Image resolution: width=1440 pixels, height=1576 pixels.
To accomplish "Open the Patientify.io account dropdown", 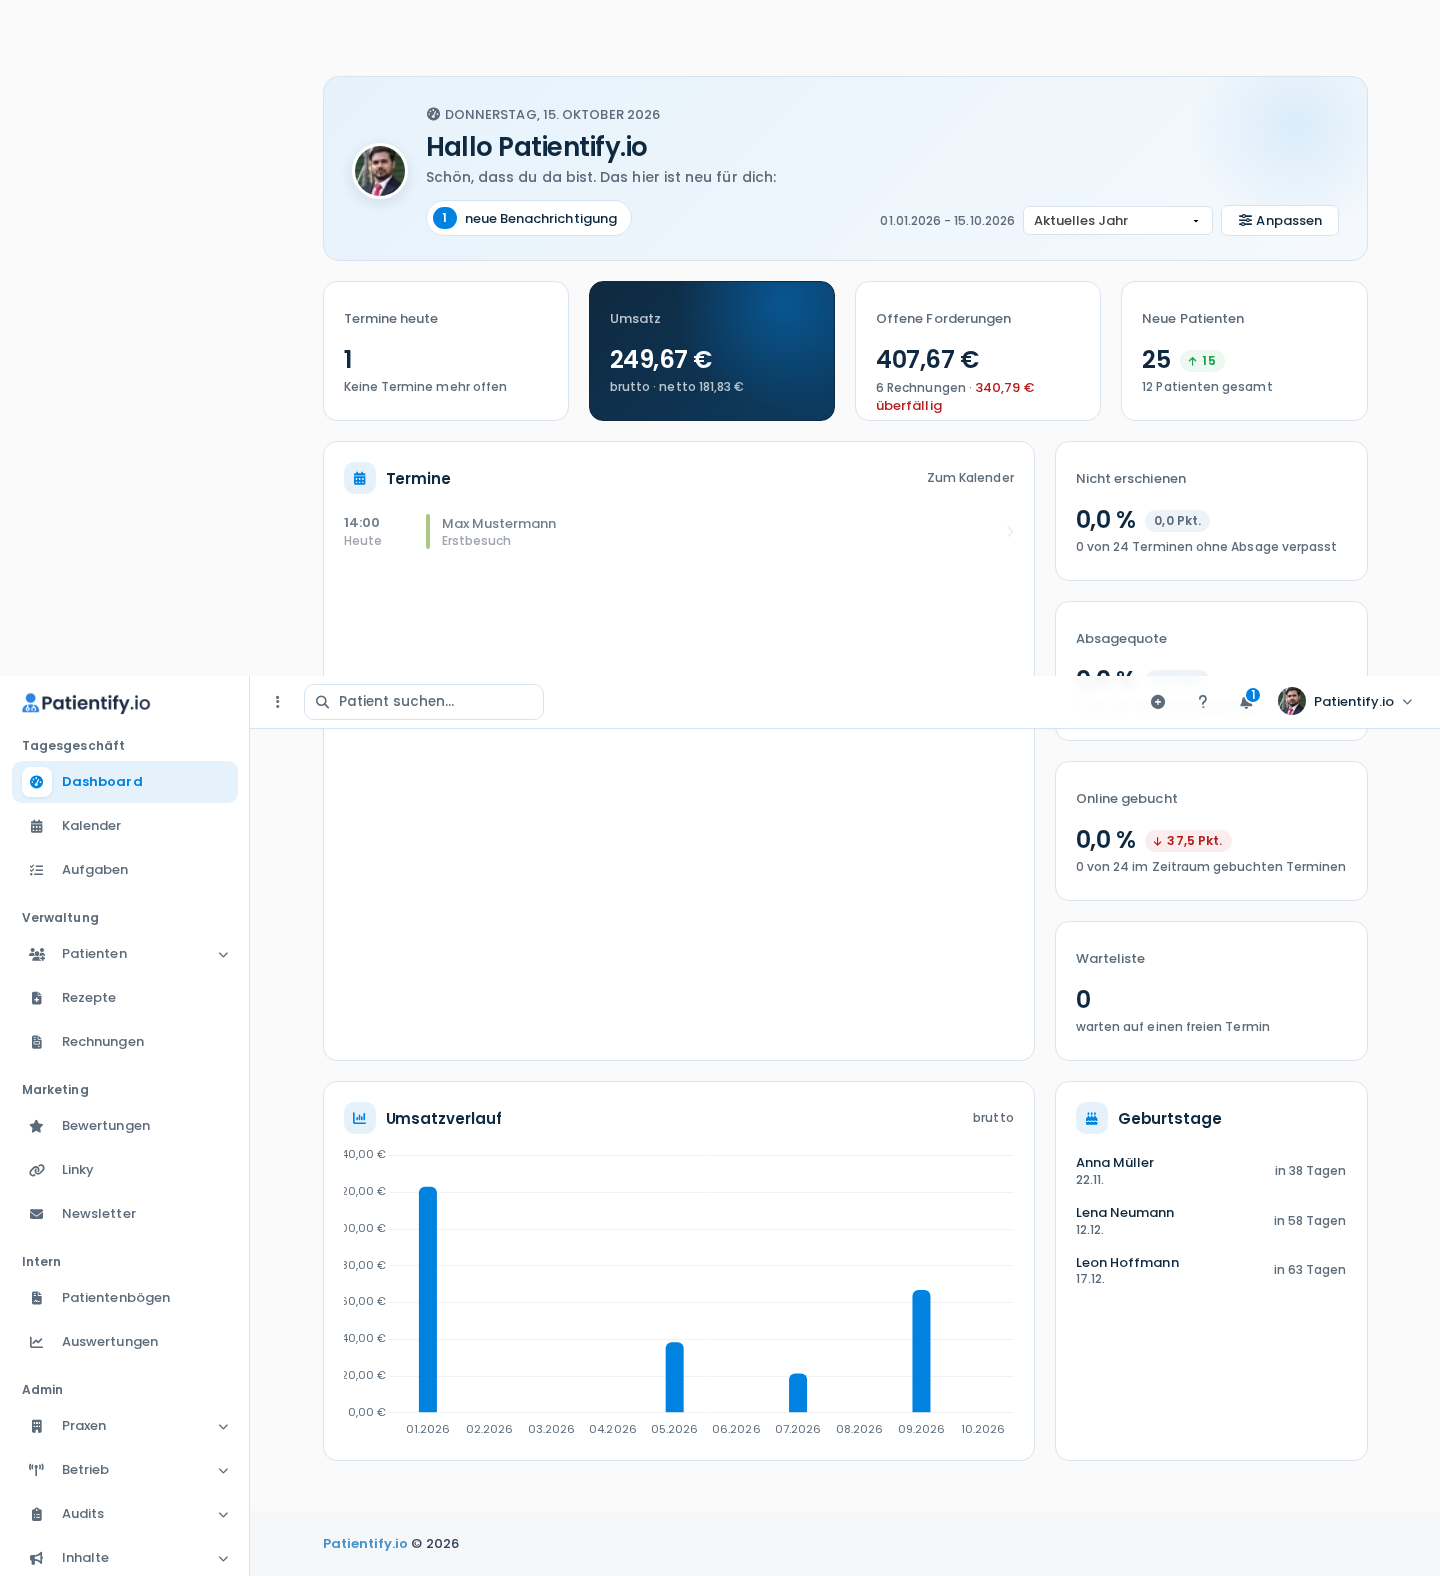I will (x=1346, y=702).
